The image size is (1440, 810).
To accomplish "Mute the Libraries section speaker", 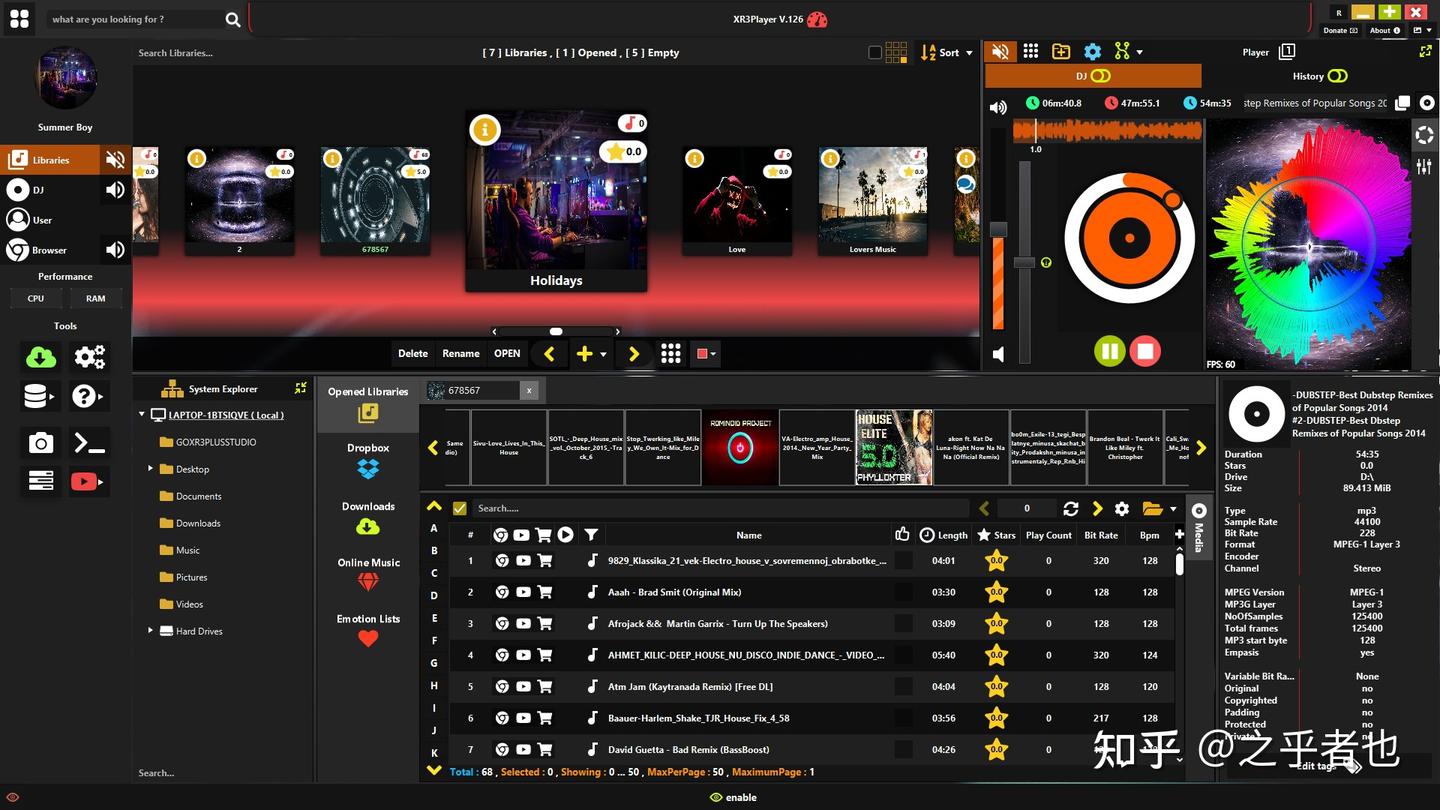I will click(116, 159).
